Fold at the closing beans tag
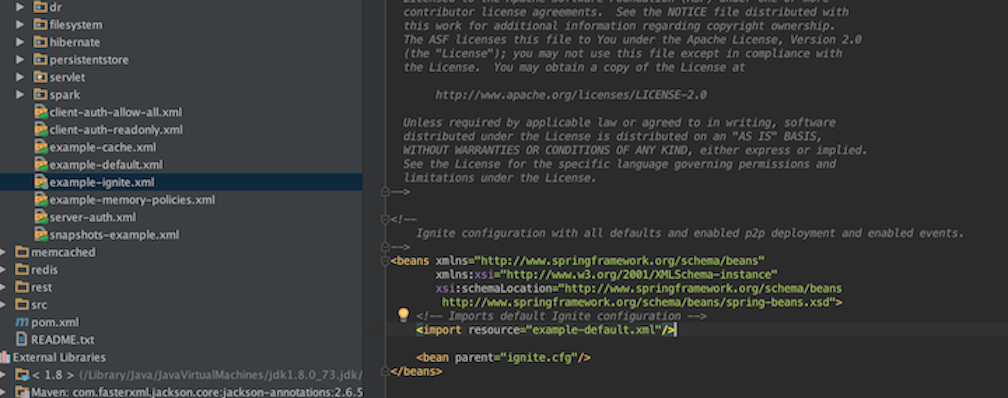Image resolution: width=1008 pixels, height=398 pixels. point(385,372)
